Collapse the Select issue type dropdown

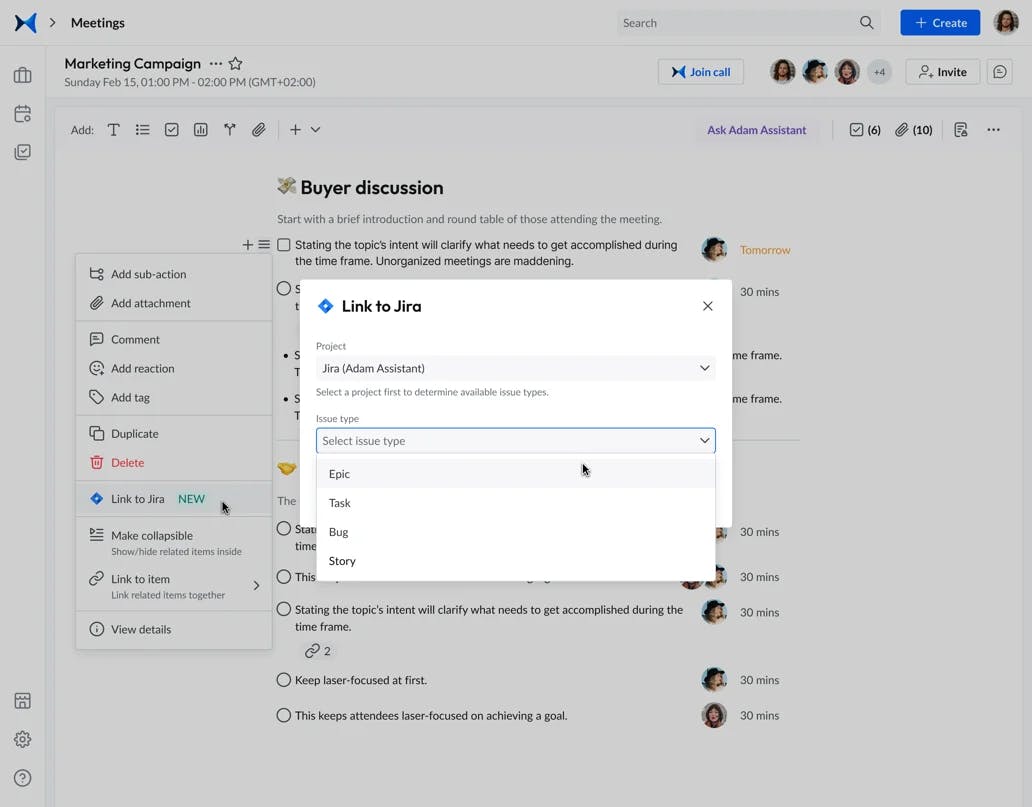coord(704,441)
